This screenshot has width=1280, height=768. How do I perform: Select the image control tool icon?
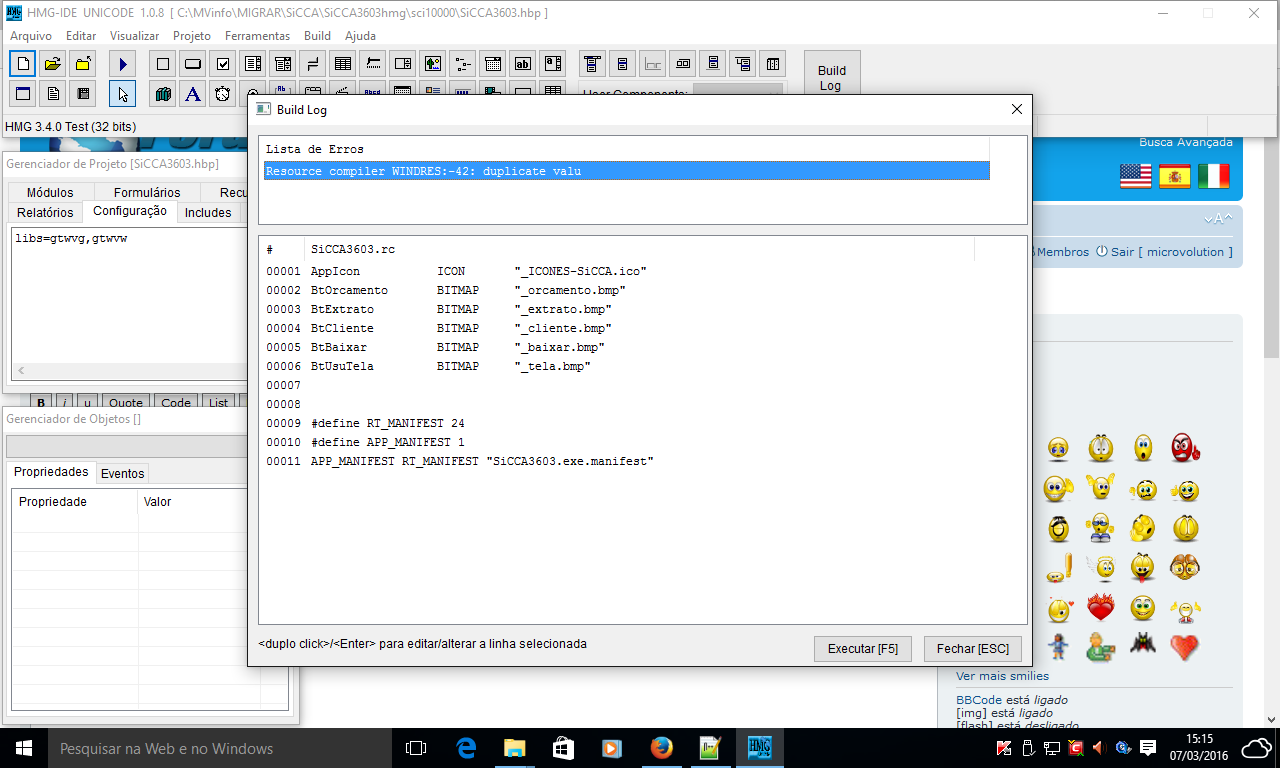[x=432, y=64]
